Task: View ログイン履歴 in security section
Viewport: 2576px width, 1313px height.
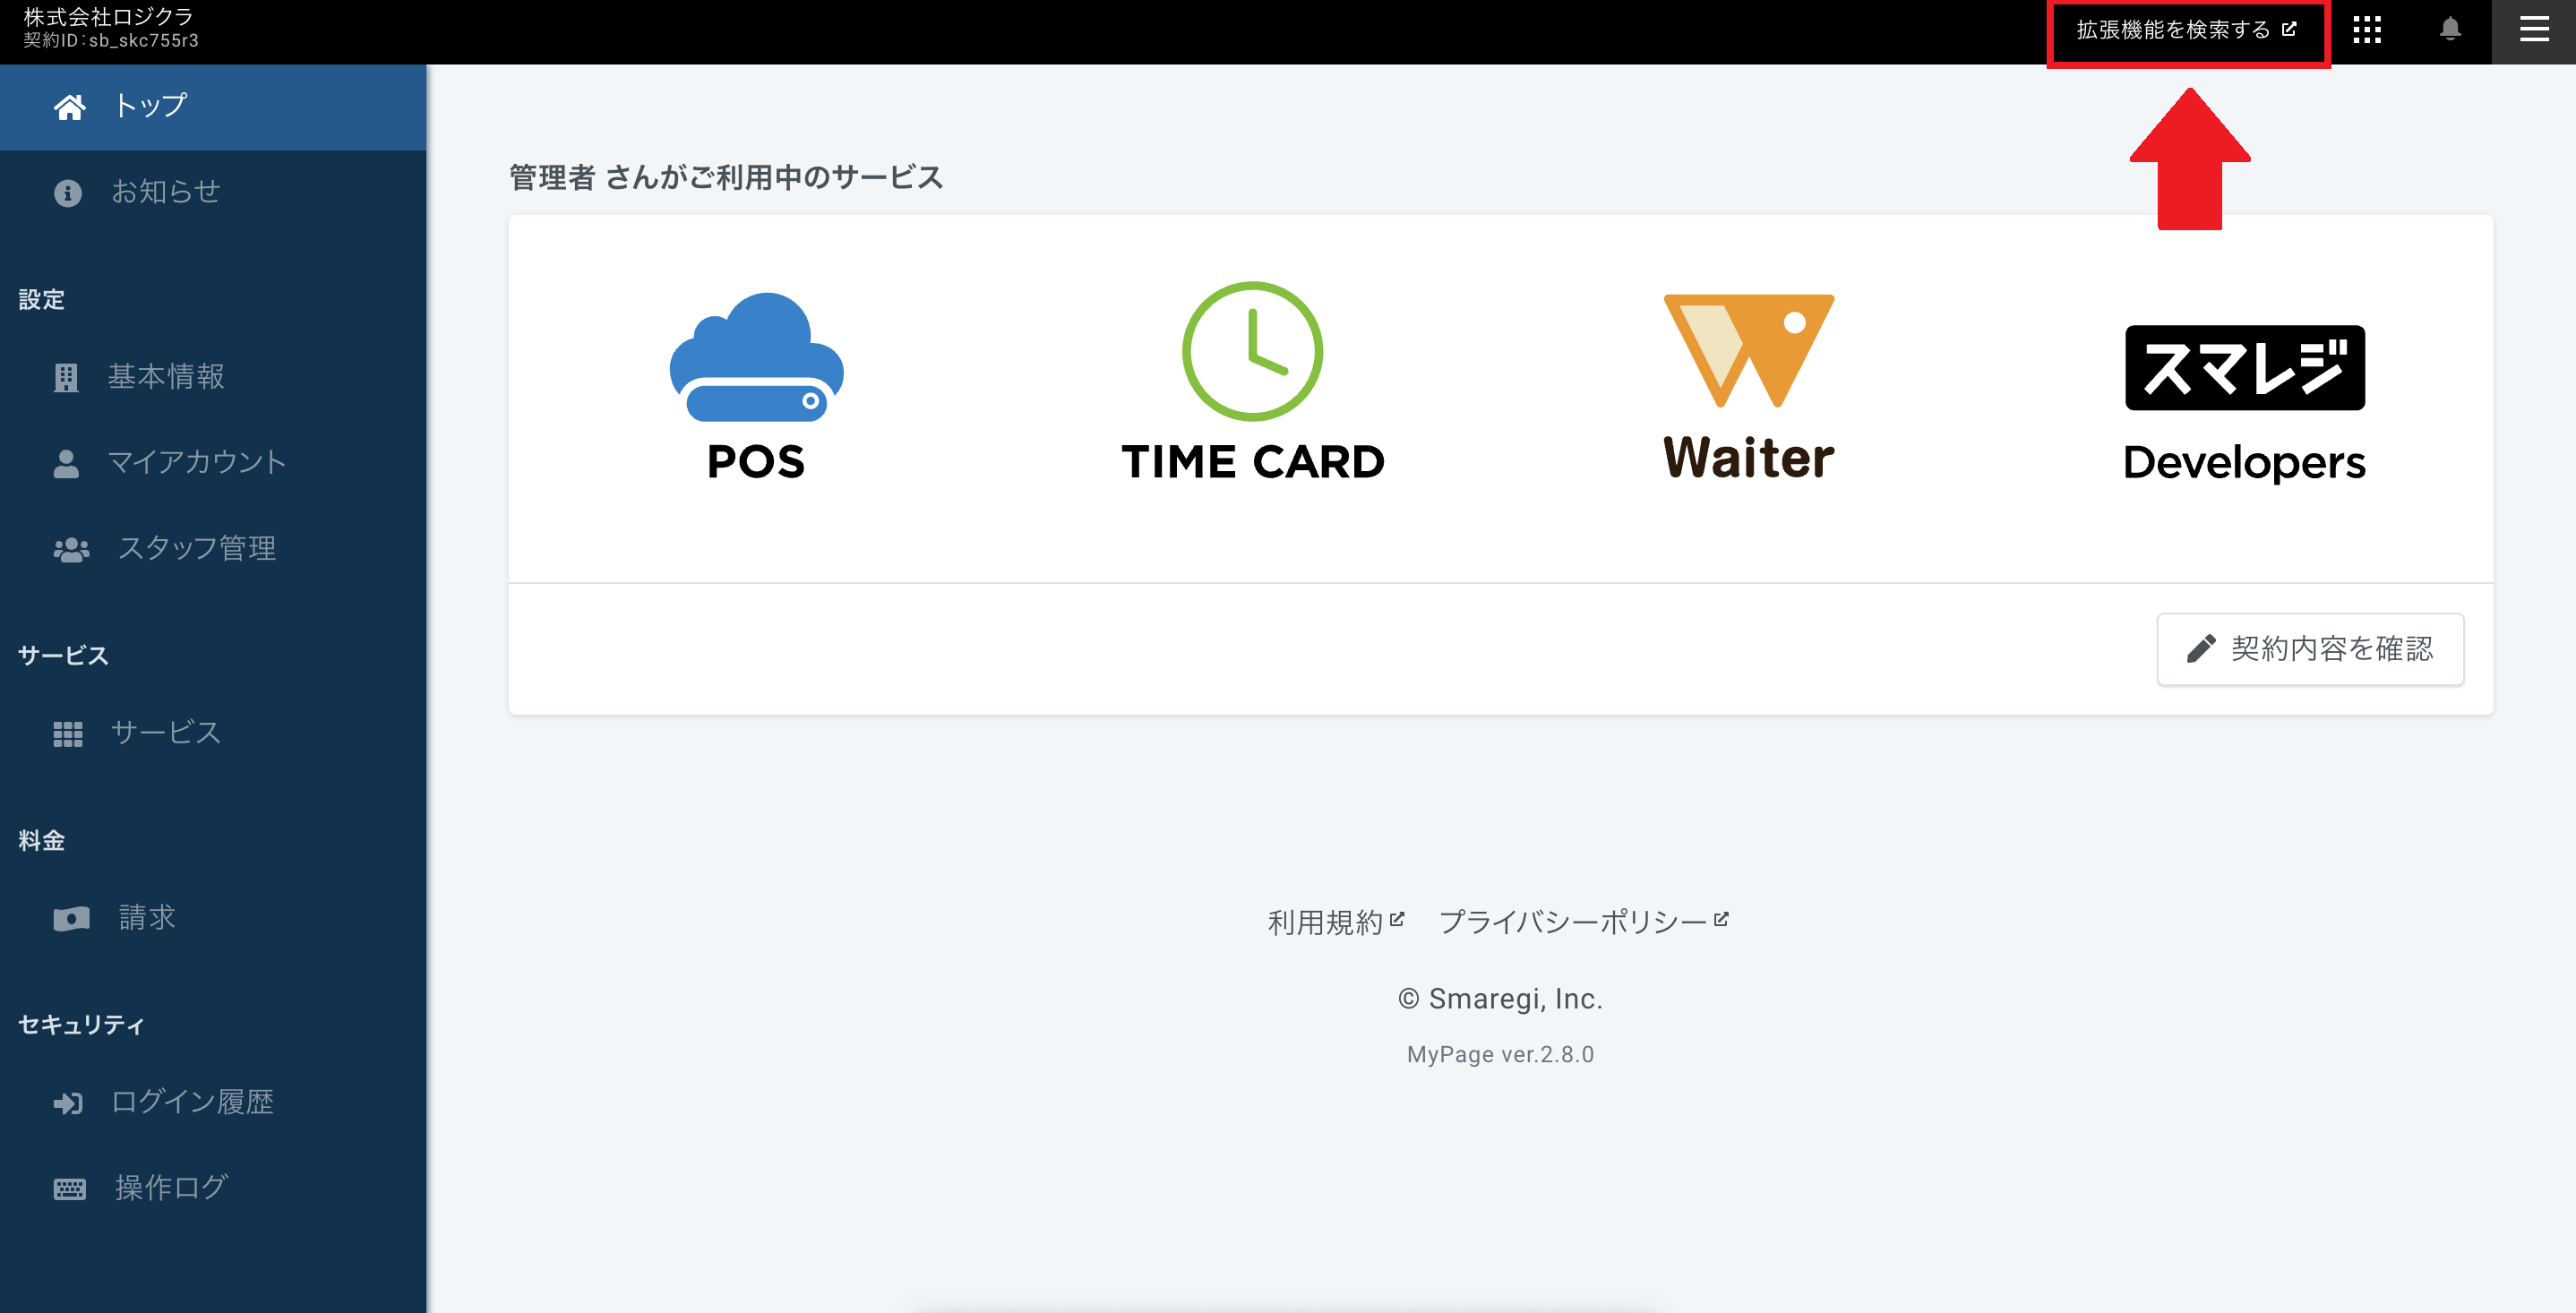Action: [x=192, y=1102]
